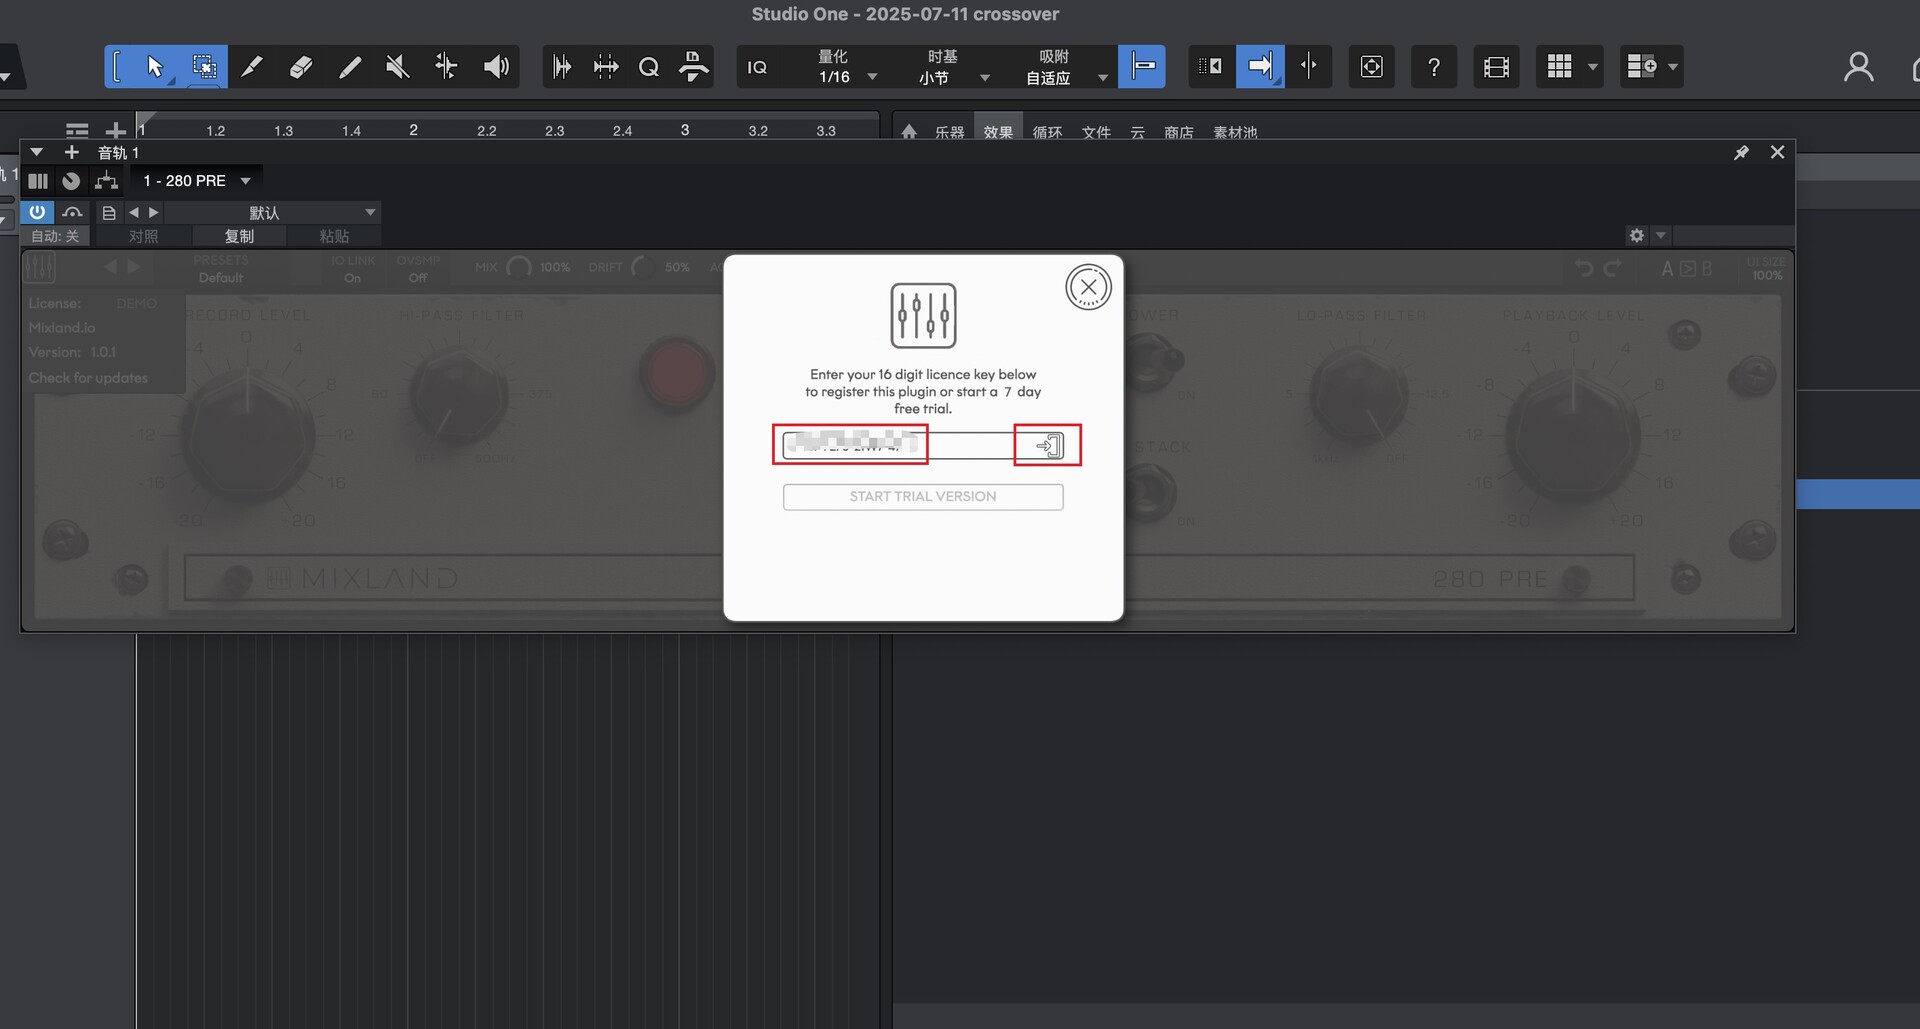The width and height of the screenshot is (1920, 1029).
Task: Expand the grid view dropdown arrow
Action: [1593, 67]
